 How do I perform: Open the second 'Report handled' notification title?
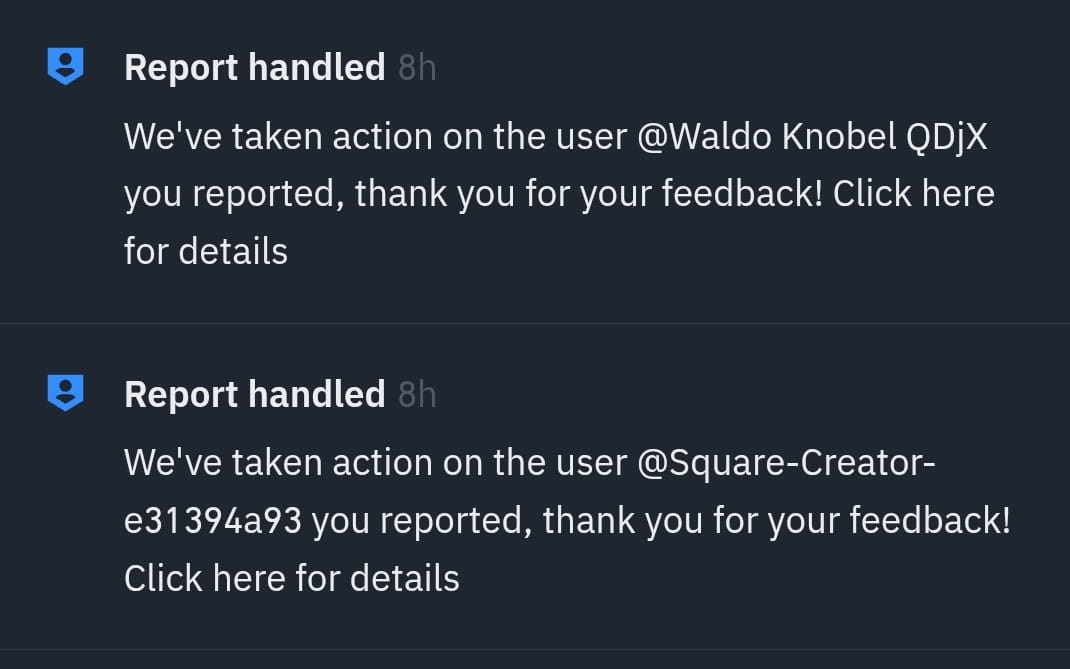point(255,395)
